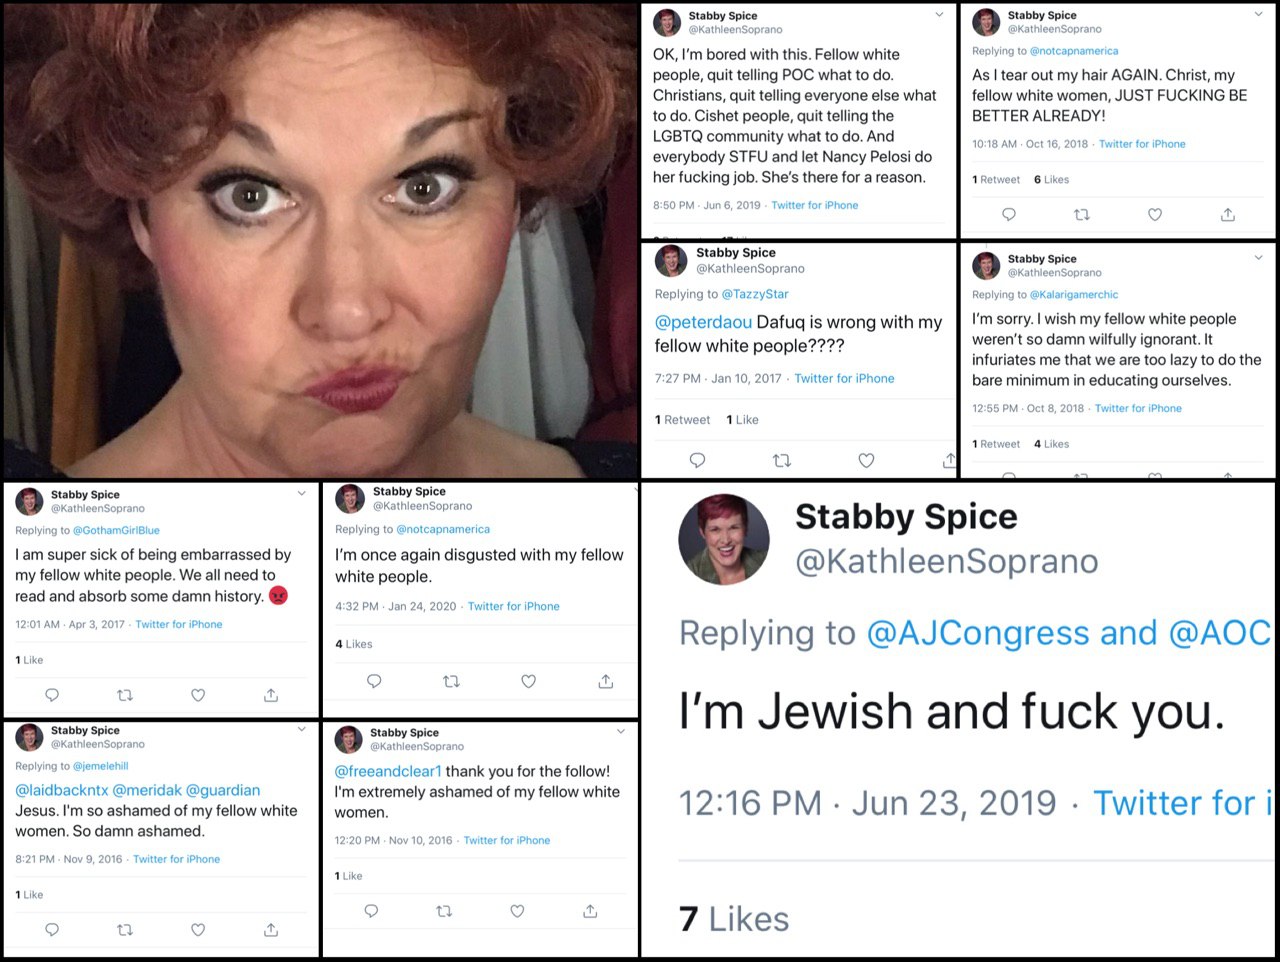This screenshot has height=962, width=1280.
Task: Like the tweet from Jan 10, 2017
Action: (x=866, y=460)
